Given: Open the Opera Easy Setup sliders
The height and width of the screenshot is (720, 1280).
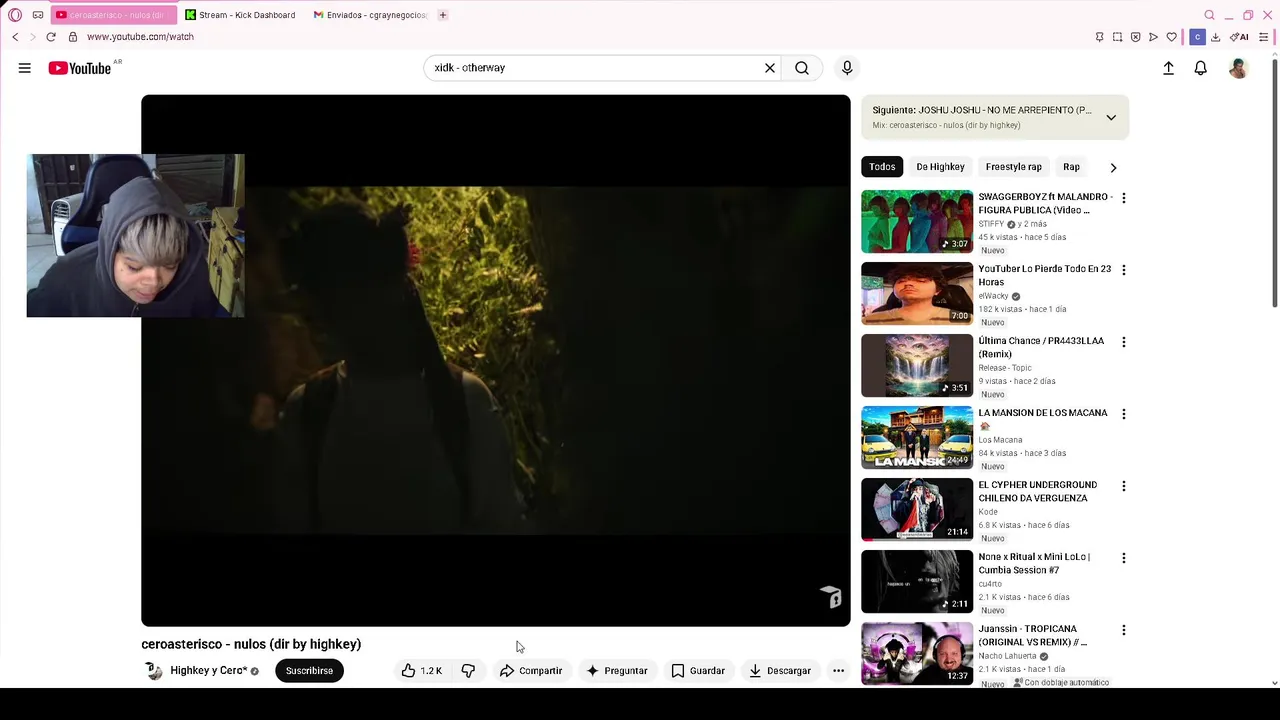Looking at the screenshot, I should click(x=1263, y=37).
